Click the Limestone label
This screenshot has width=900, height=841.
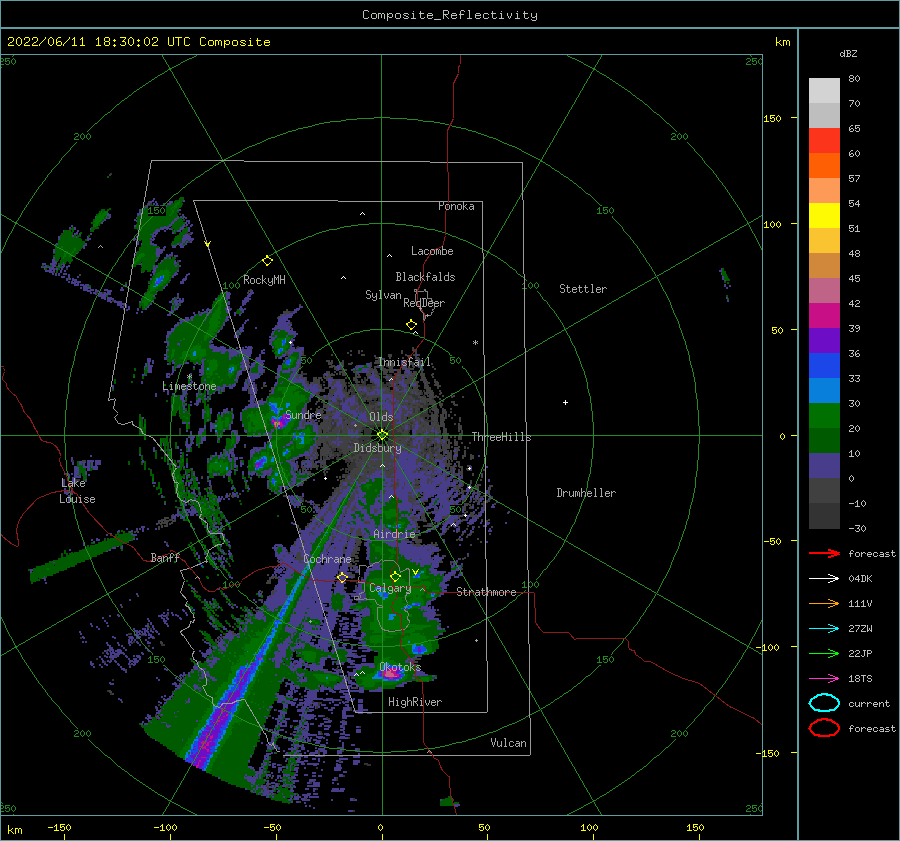pyautogui.click(x=189, y=386)
